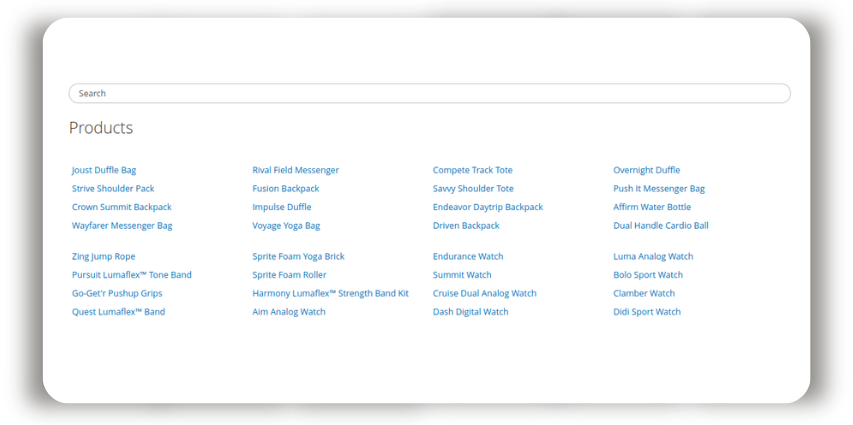Screen dimensions: 853x425
Task: Open Bolo Sport Watch product
Action: pos(648,275)
